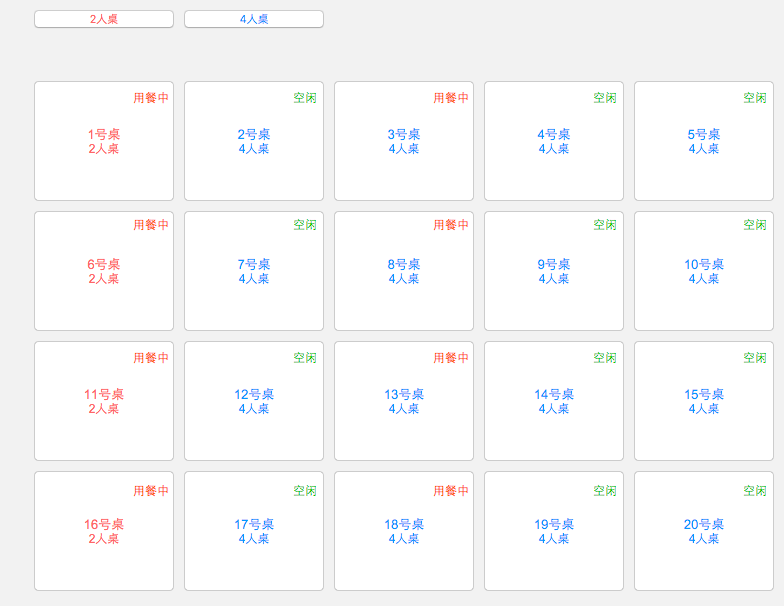Select the 4人桌 filter tab

pyautogui.click(x=254, y=19)
